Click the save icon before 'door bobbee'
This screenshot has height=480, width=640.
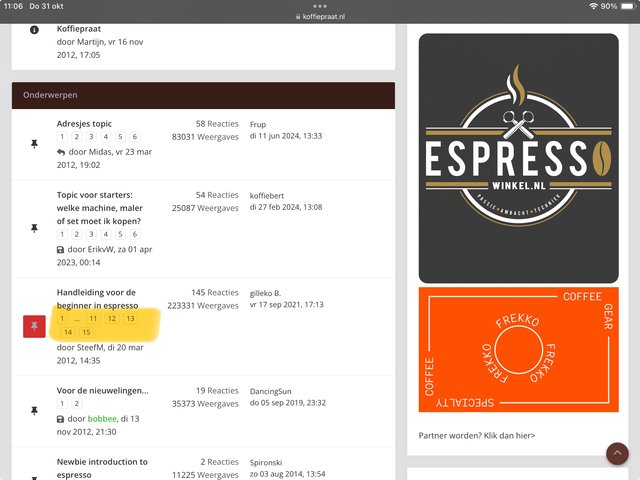pos(60,419)
